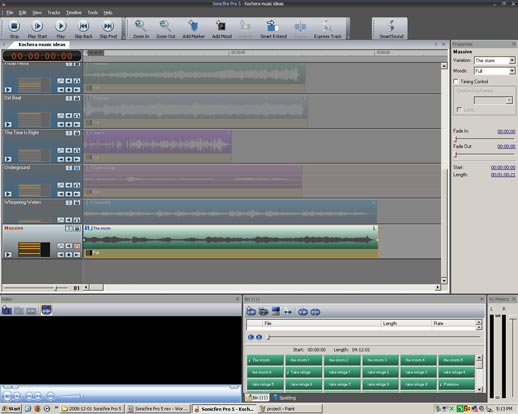The image size is (518, 414).
Task: Click the Firefox quick-launch icon in the taskbar
Action: pyautogui.click(x=37, y=409)
